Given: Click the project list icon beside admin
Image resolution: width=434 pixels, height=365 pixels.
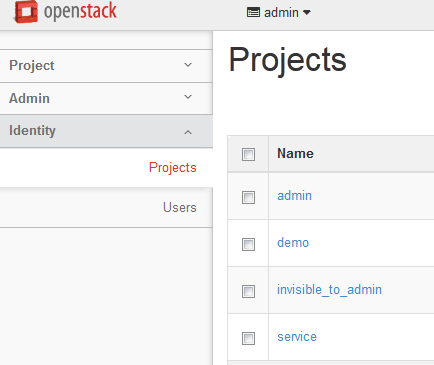Looking at the screenshot, I should pos(253,13).
